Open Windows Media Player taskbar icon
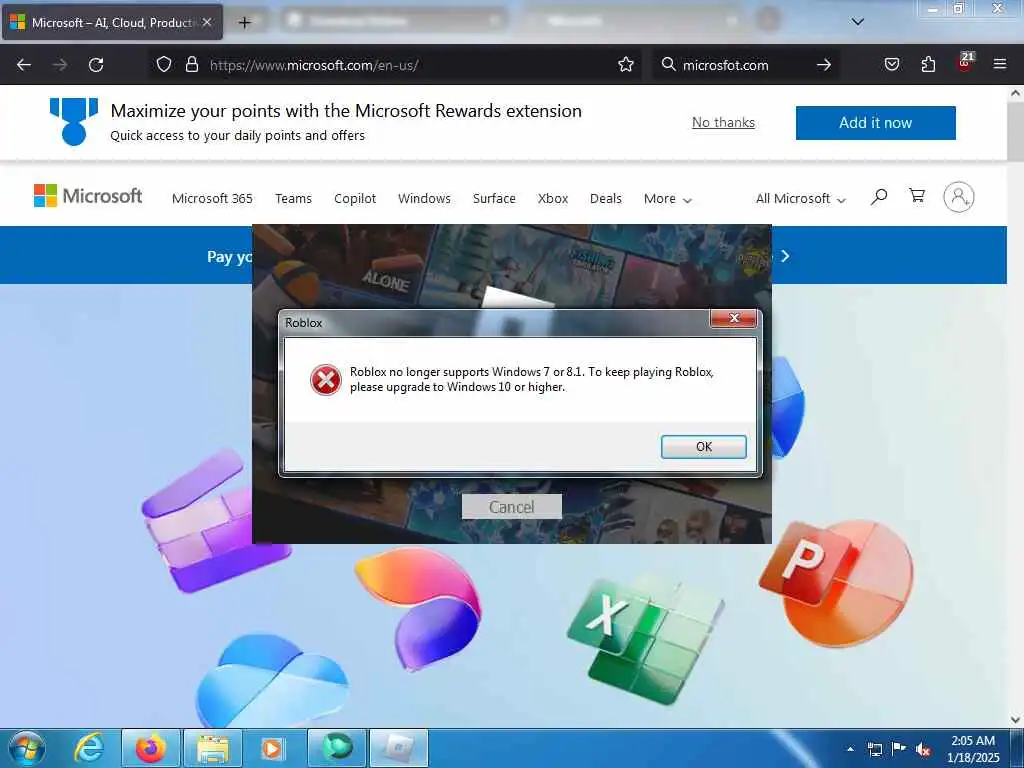This screenshot has height=768, width=1024. [272, 748]
